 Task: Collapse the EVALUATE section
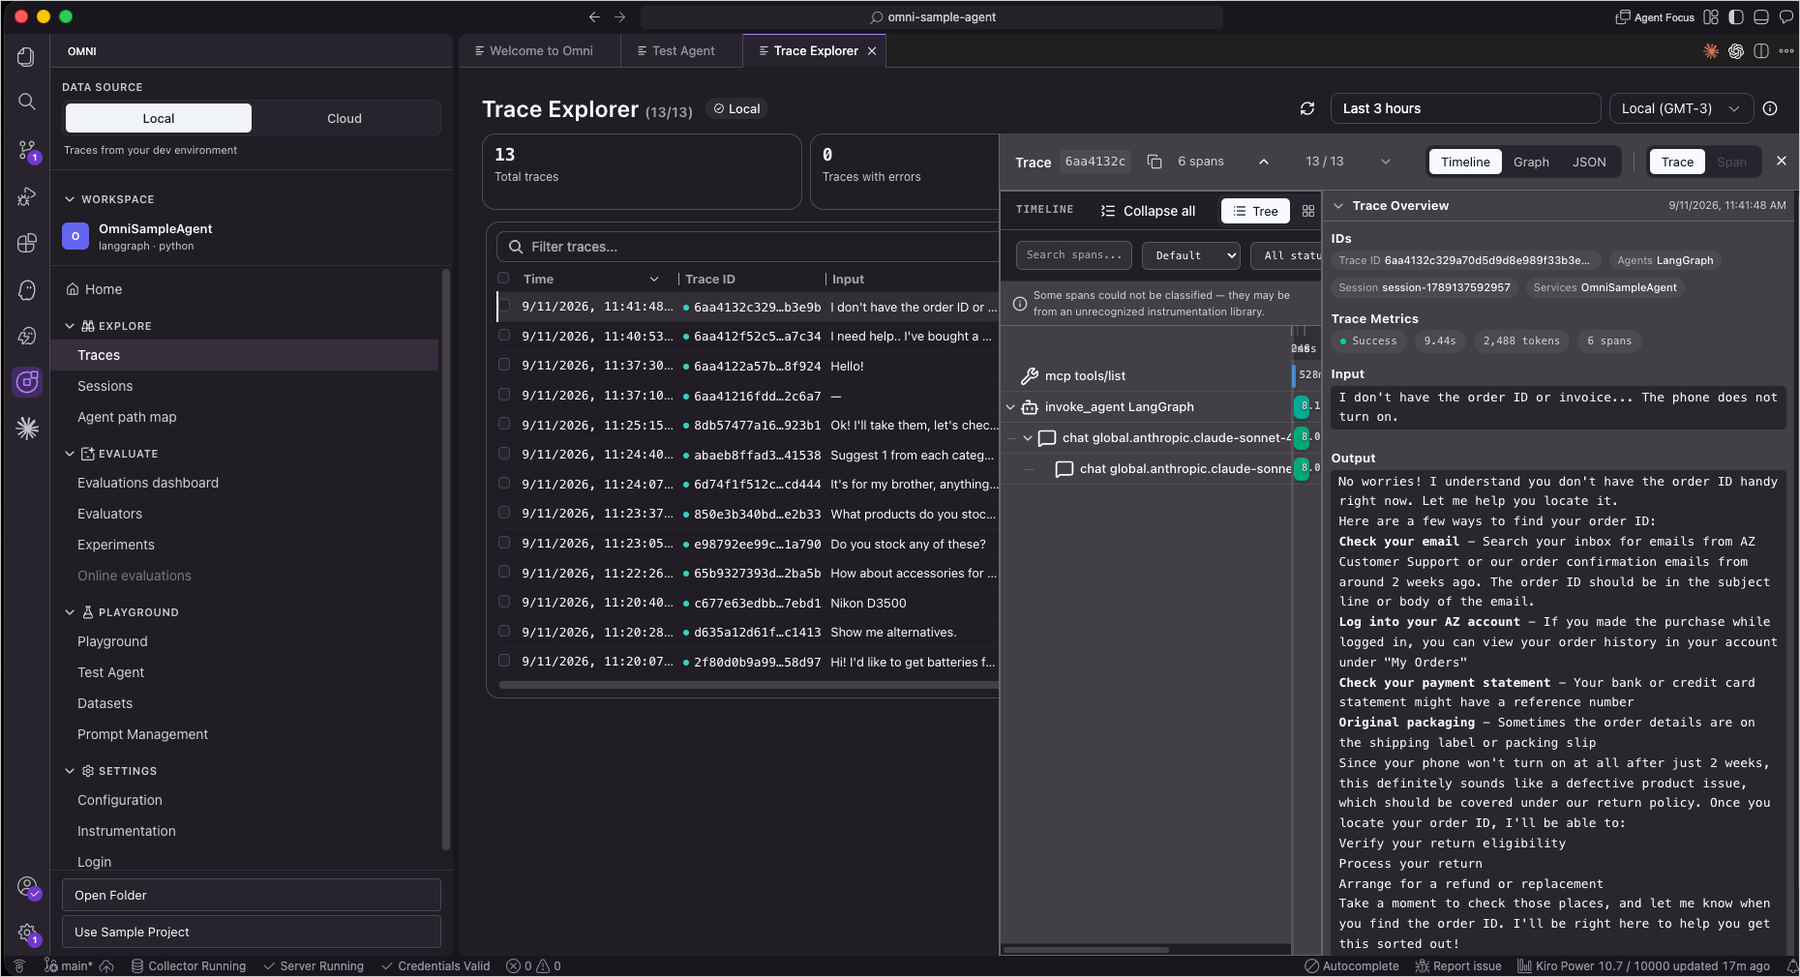pos(69,453)
